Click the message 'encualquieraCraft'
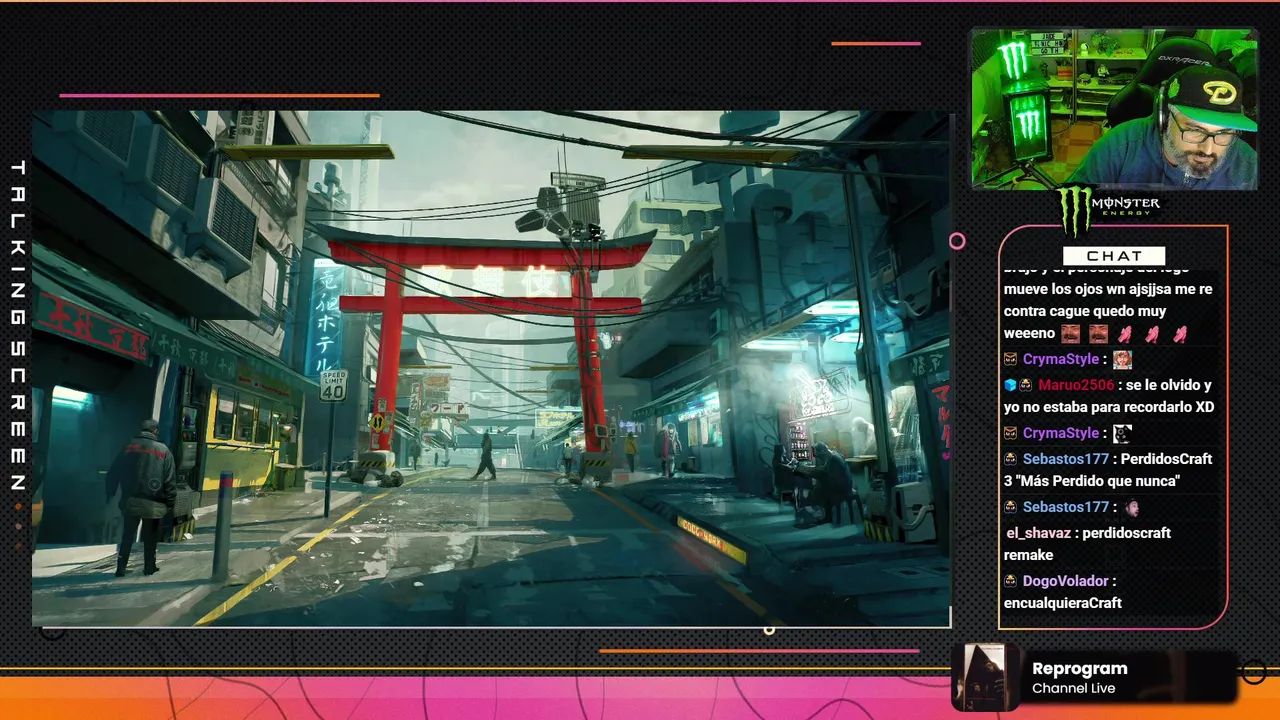This screenshot has height=720, width=1280. click(1063, 603)
